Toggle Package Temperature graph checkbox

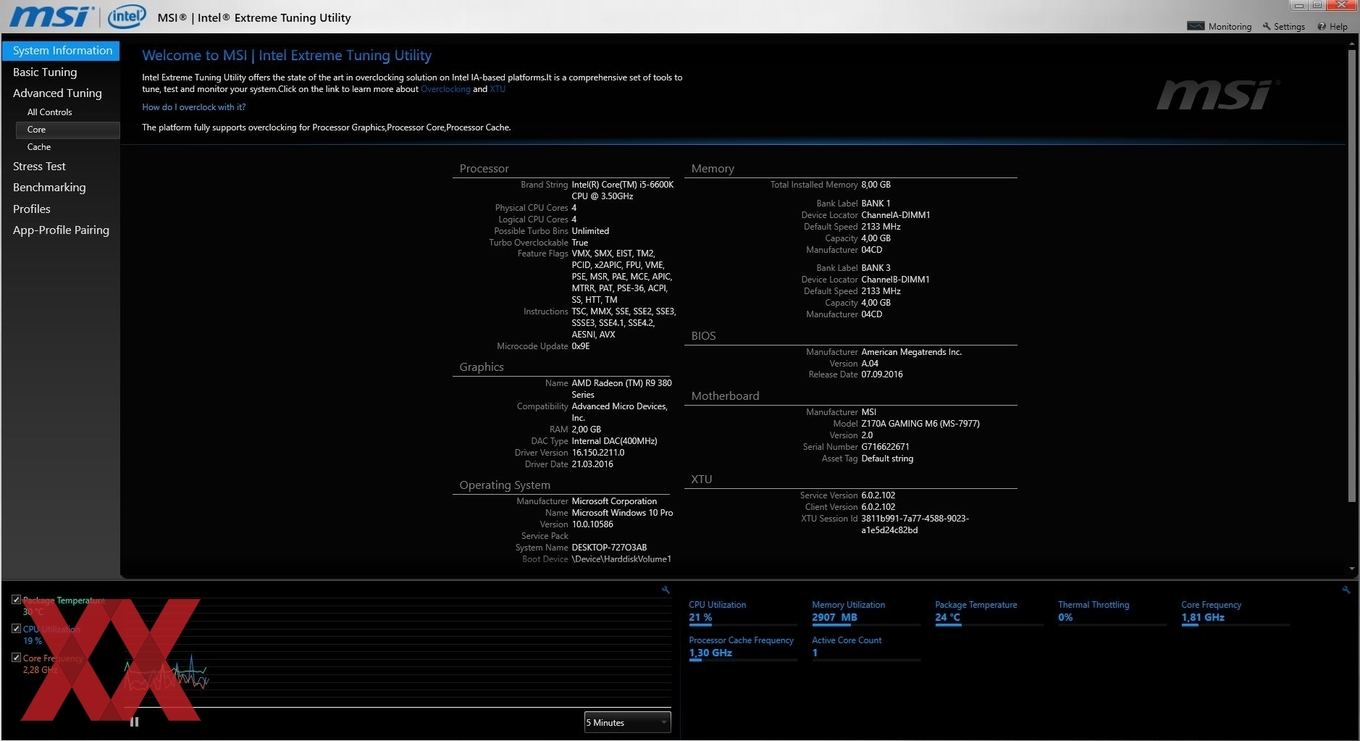[x=16, y=600]
